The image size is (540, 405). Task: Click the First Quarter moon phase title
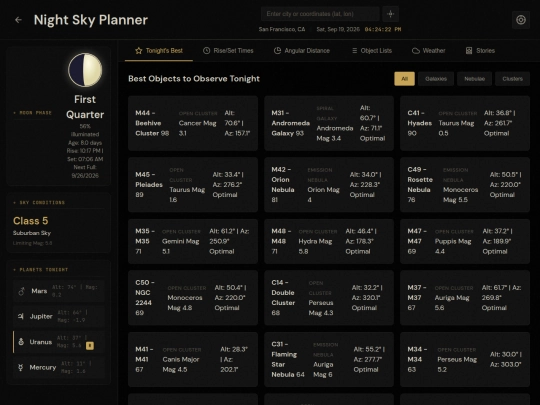pyautogui.click(x=85, y=107)
